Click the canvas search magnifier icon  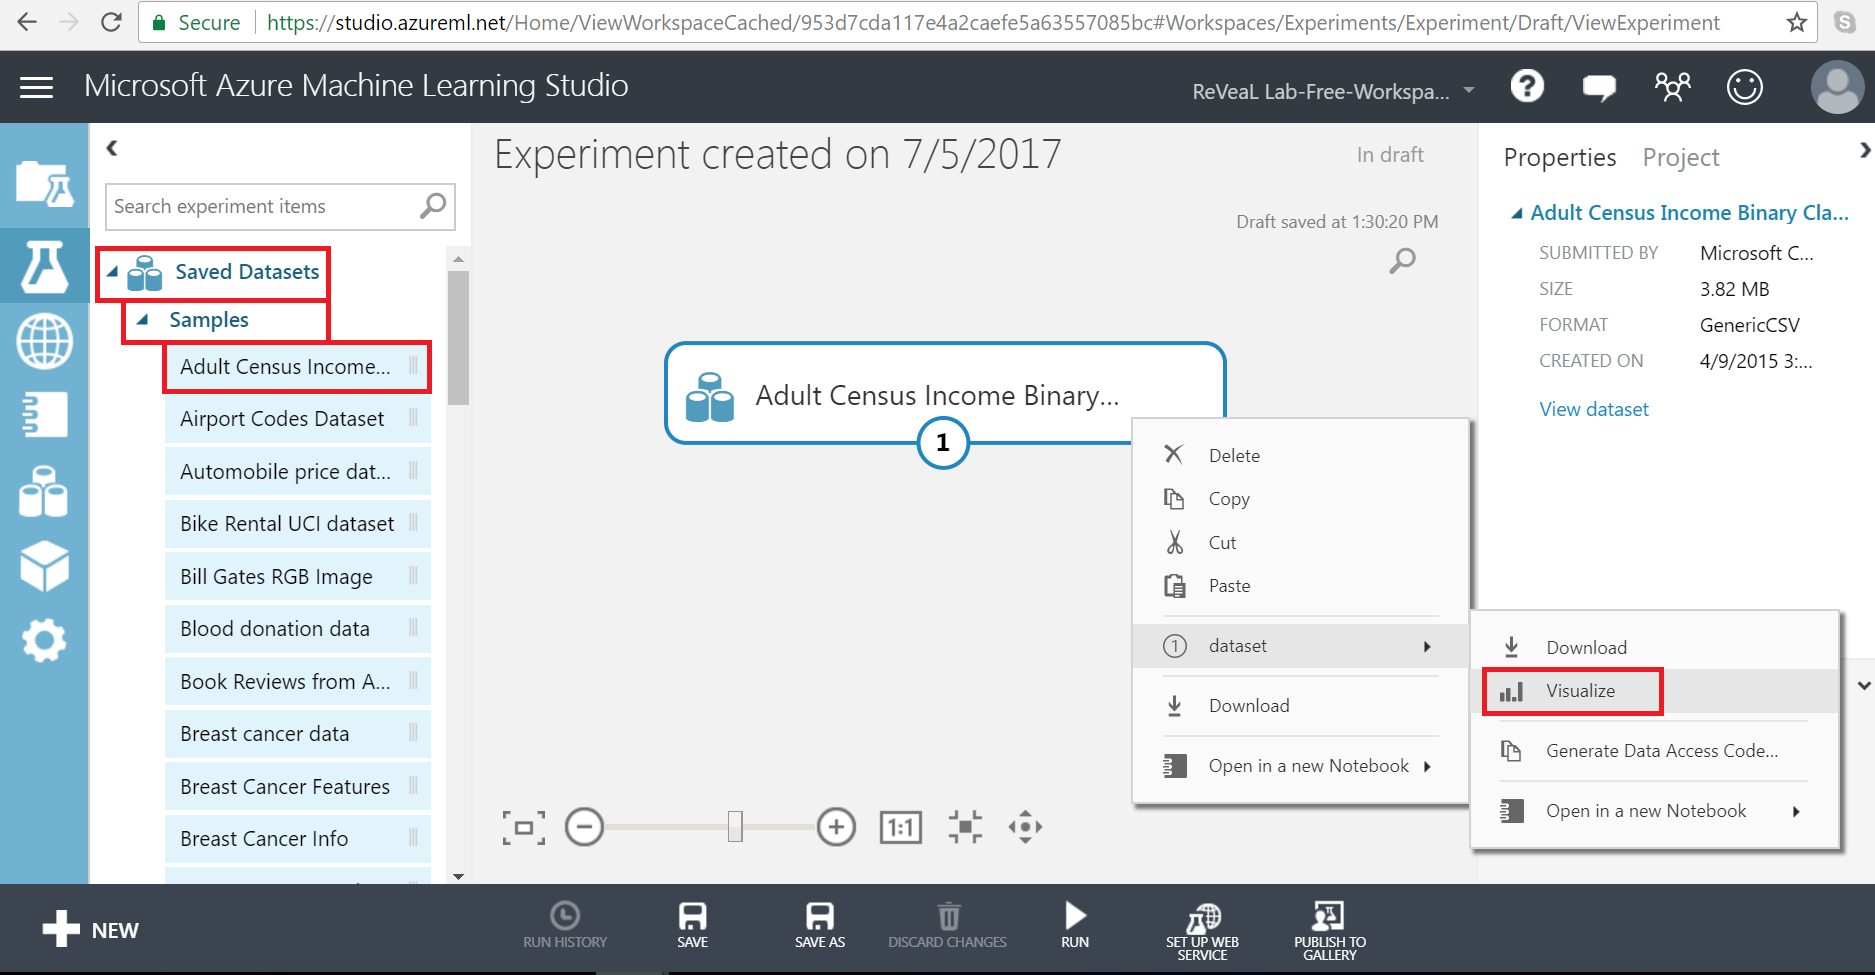click(x=1402, y=261)
